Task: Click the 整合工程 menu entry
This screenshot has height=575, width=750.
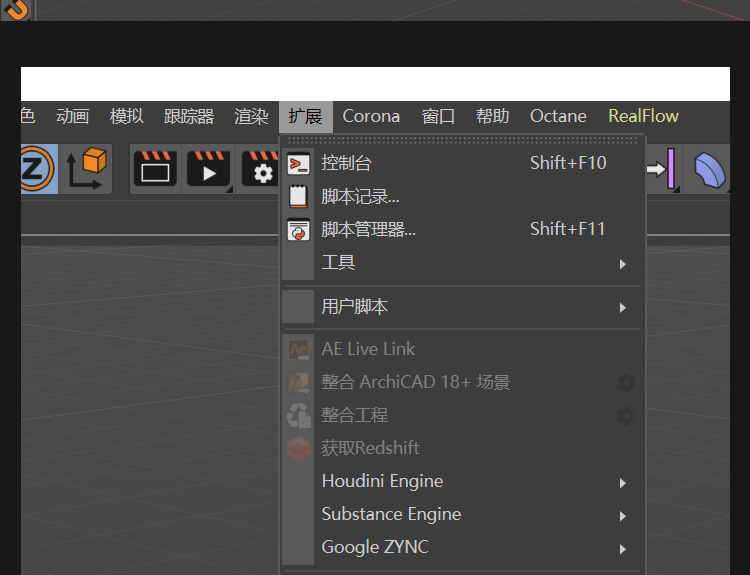Action: [463, 415]
